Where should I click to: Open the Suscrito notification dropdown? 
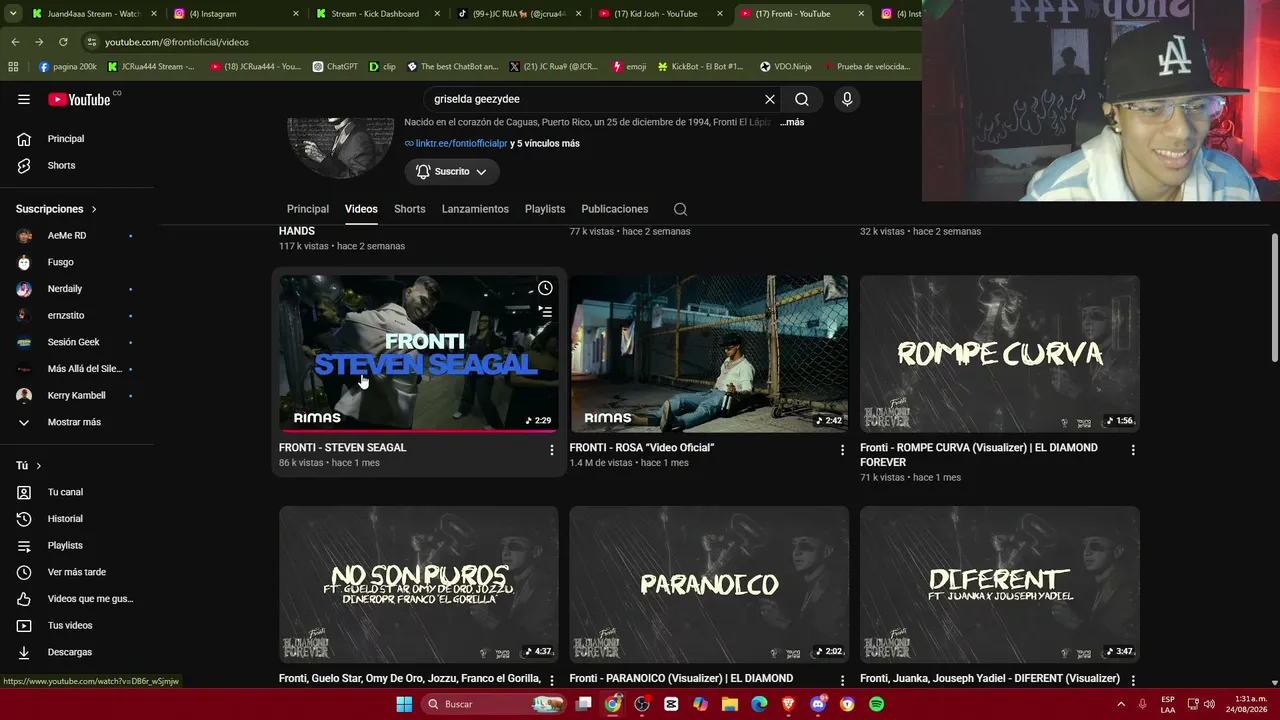[x=452, y=172]
